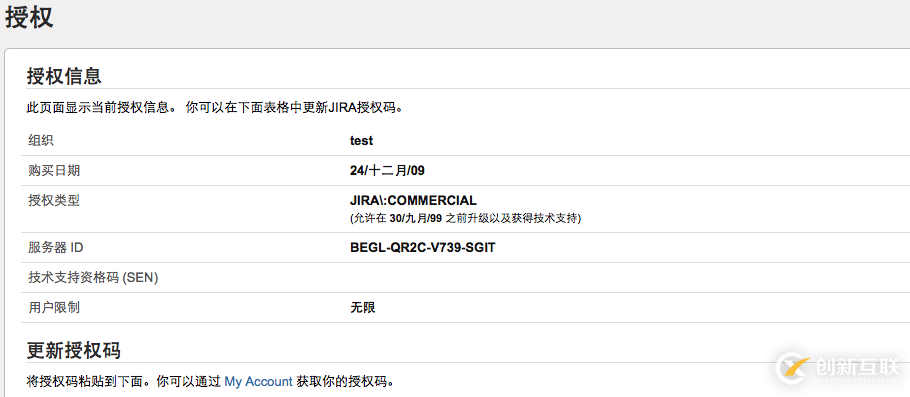
Task: Click the 更新授权码 section heading
Action: click(x=74, y=351)
